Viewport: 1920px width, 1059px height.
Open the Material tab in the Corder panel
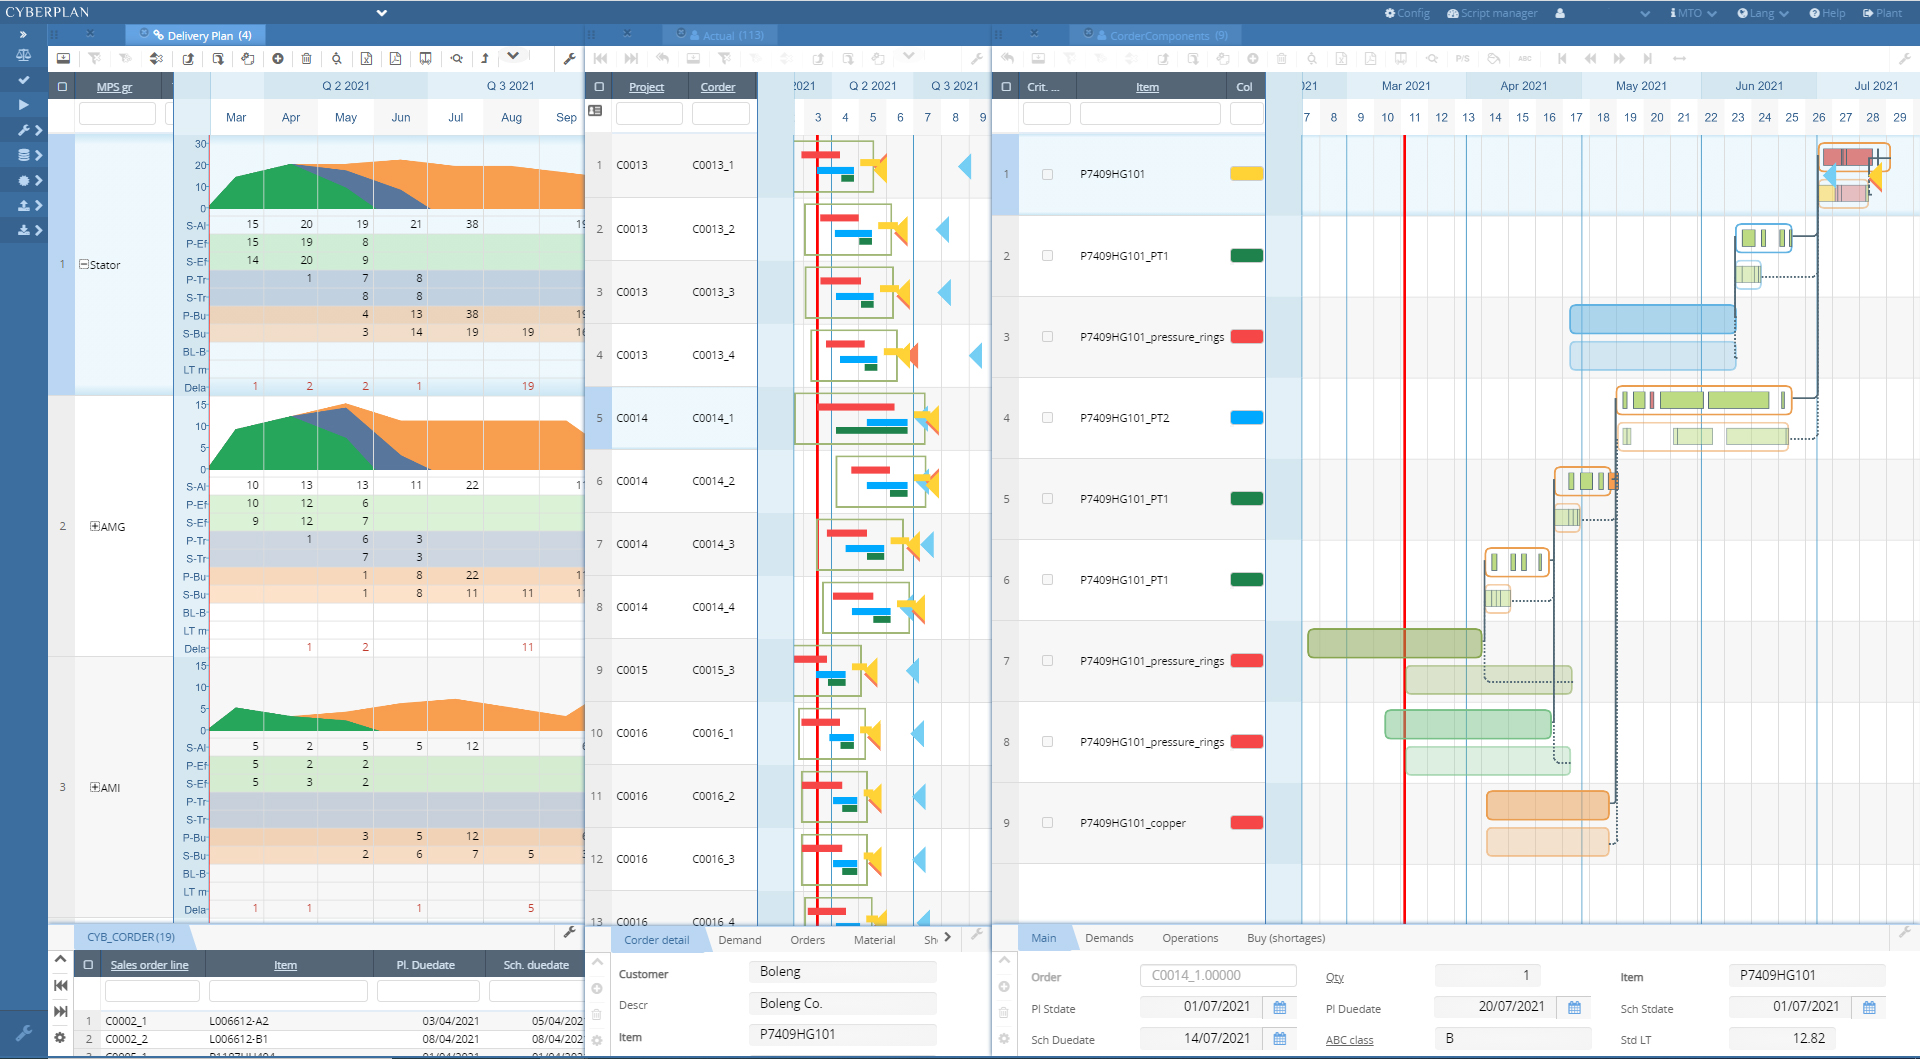tap(874, 940)
